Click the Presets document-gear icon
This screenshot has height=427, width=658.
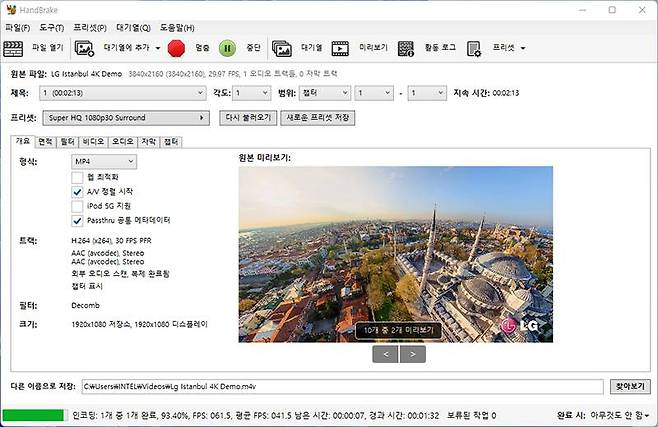pos(474,48)
